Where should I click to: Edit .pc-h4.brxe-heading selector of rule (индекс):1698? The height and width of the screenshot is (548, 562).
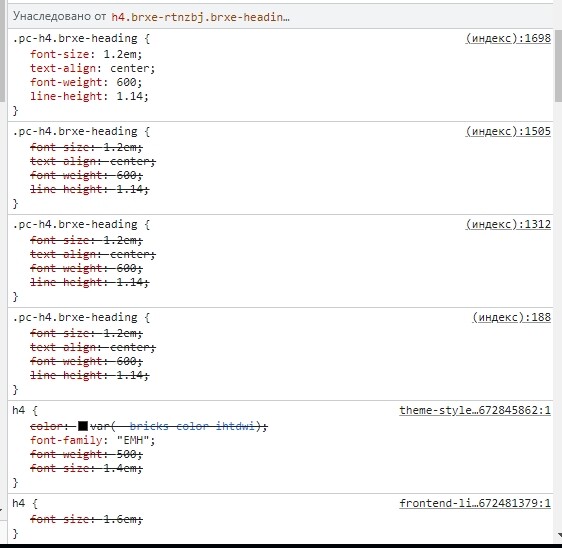click(75, 38)
